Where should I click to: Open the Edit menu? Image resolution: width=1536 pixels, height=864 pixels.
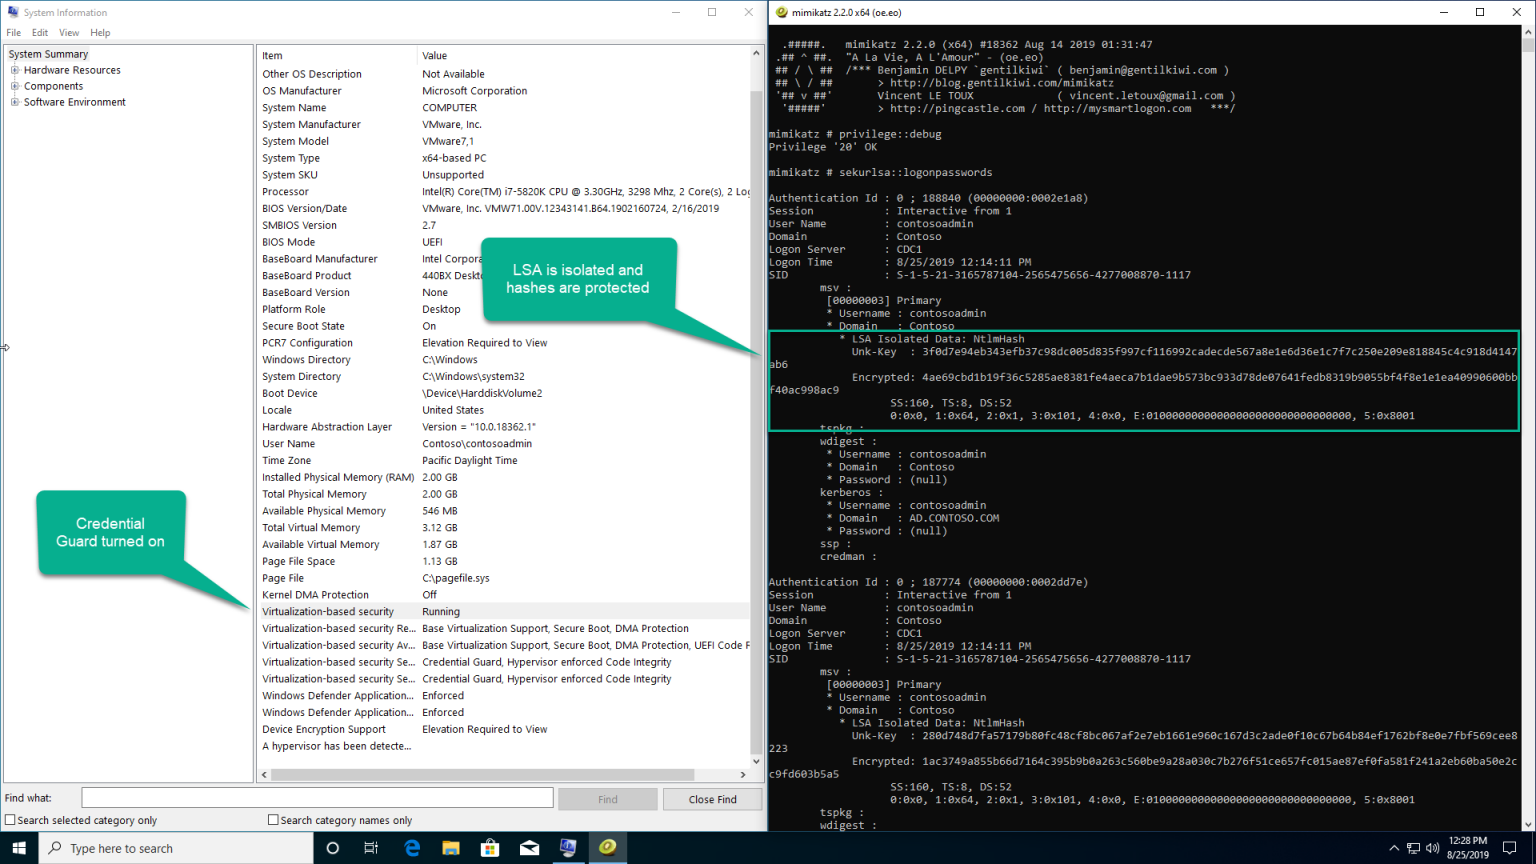40,33
